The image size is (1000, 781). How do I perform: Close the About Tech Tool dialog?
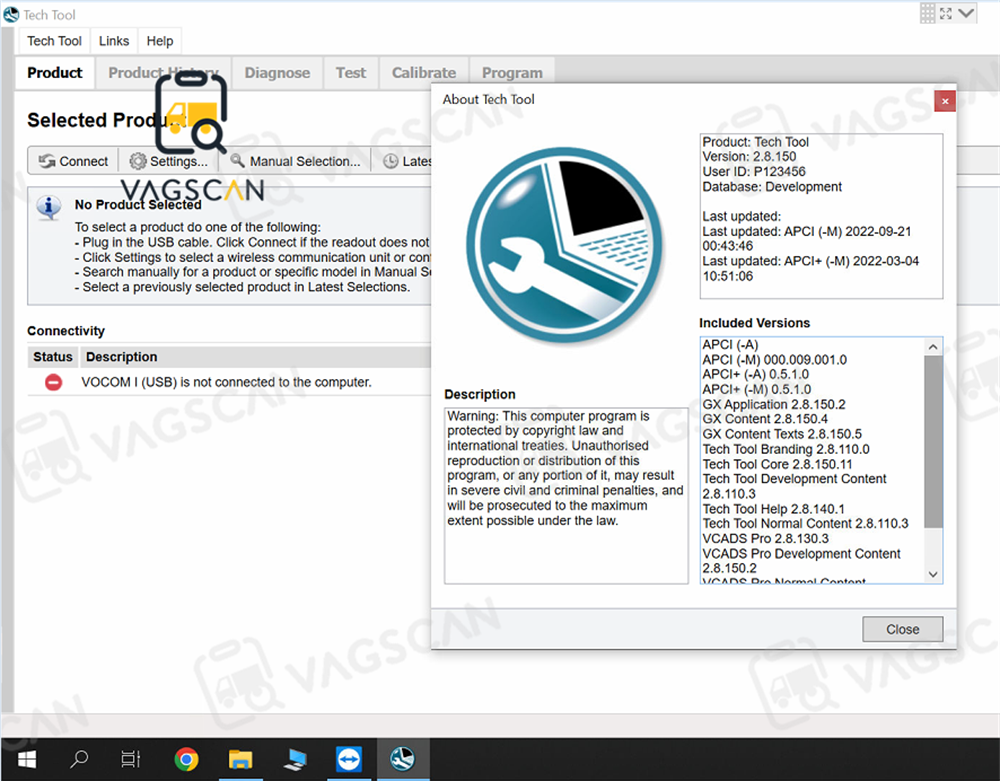[x=902, y=629]
